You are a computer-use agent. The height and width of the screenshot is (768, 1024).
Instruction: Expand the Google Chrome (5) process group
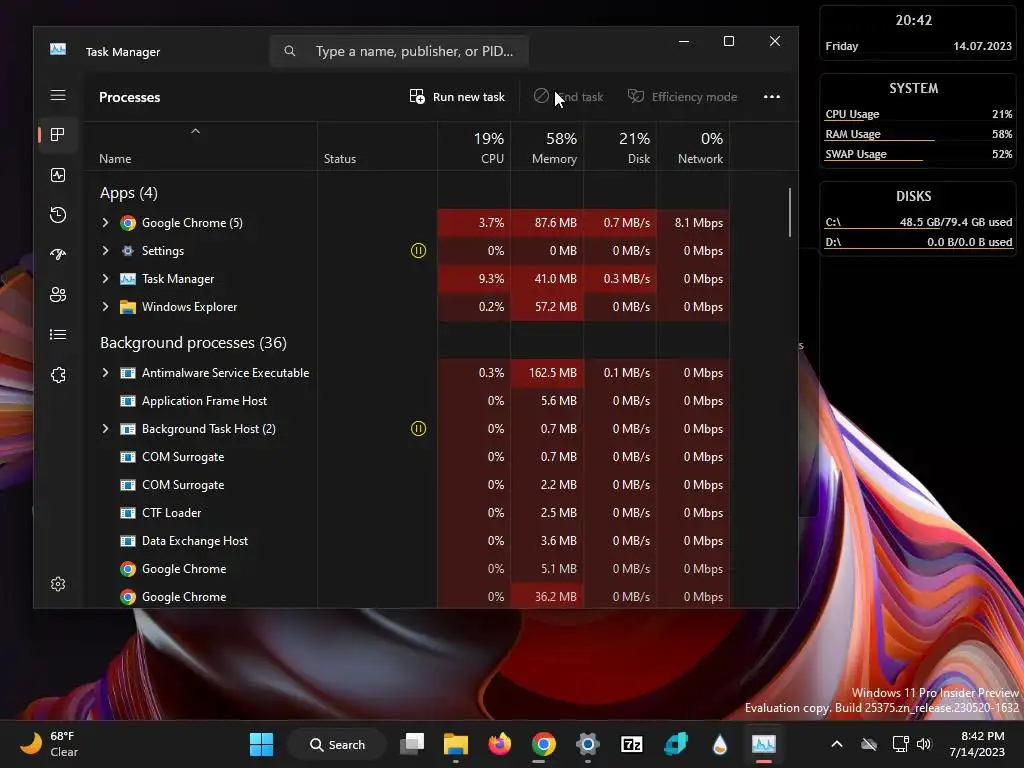(x=105, y=223)
